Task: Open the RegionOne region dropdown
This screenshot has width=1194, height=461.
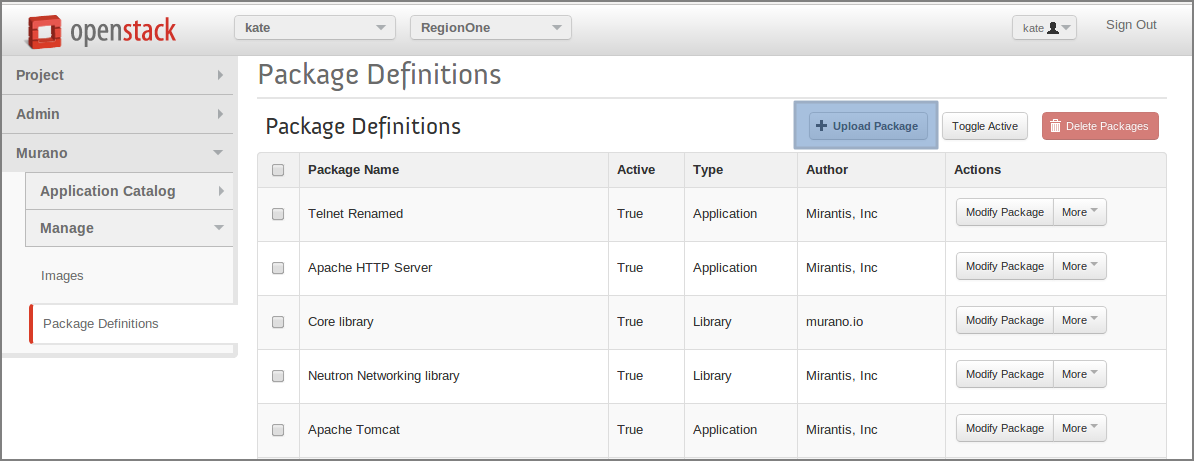Action: [490, 28]
